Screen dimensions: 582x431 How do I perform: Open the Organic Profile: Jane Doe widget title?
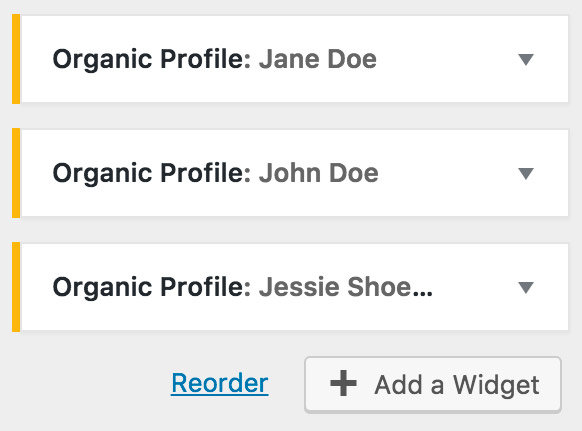pyautogui.click(x=215, y=59)
